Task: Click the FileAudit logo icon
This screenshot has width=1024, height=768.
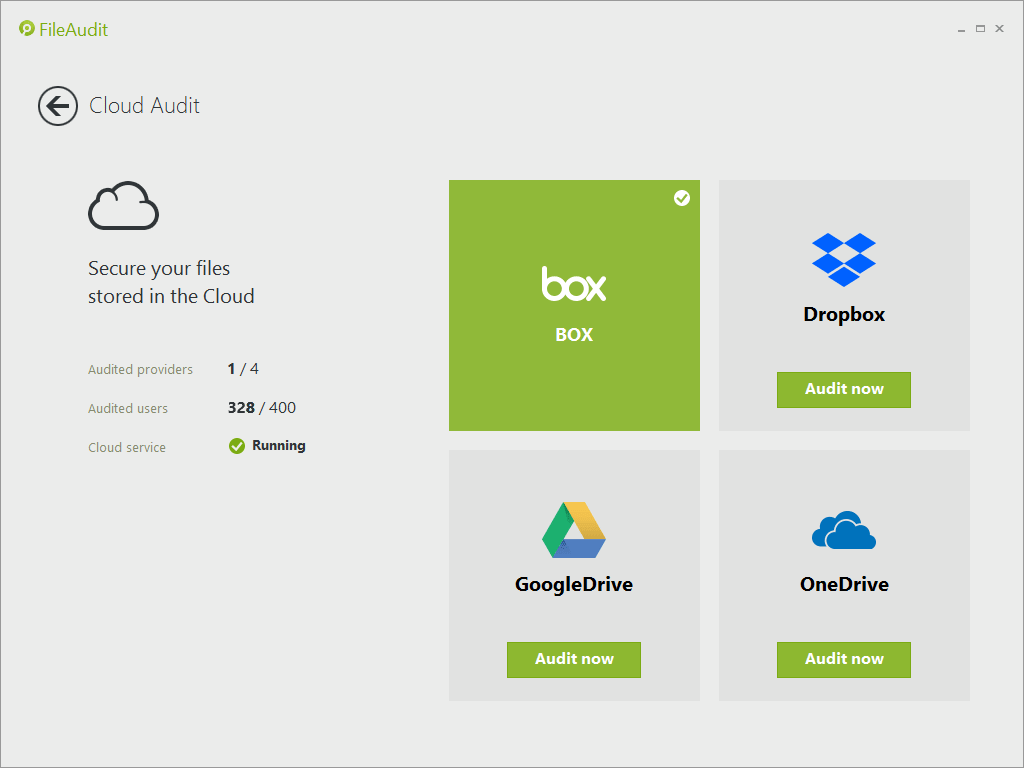Action: (x=27, y=29)
